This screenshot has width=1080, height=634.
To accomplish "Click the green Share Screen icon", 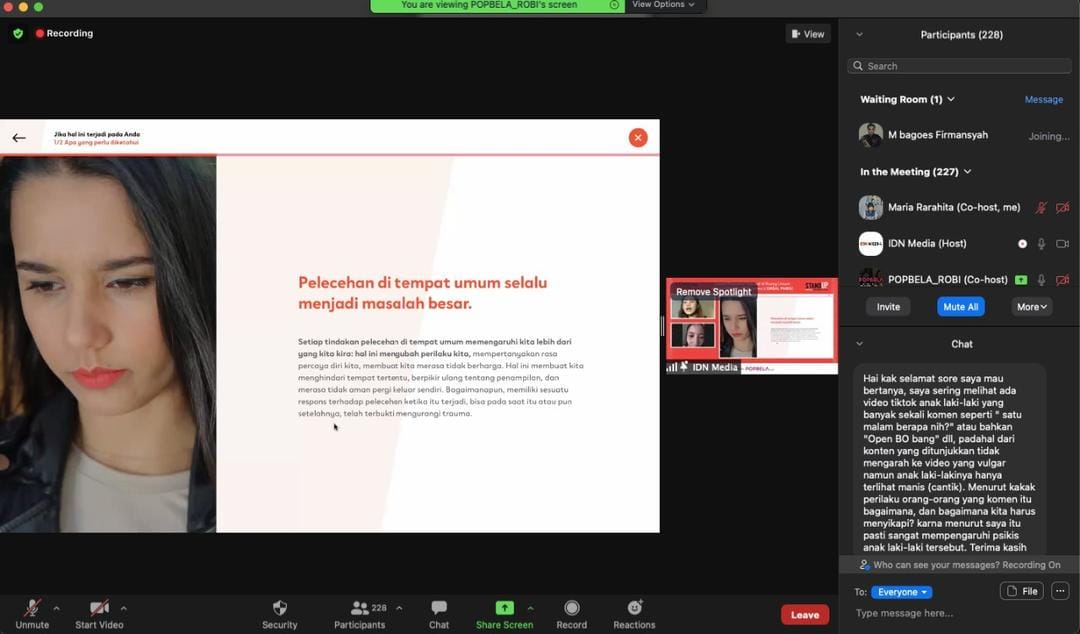I will point(504,608).
